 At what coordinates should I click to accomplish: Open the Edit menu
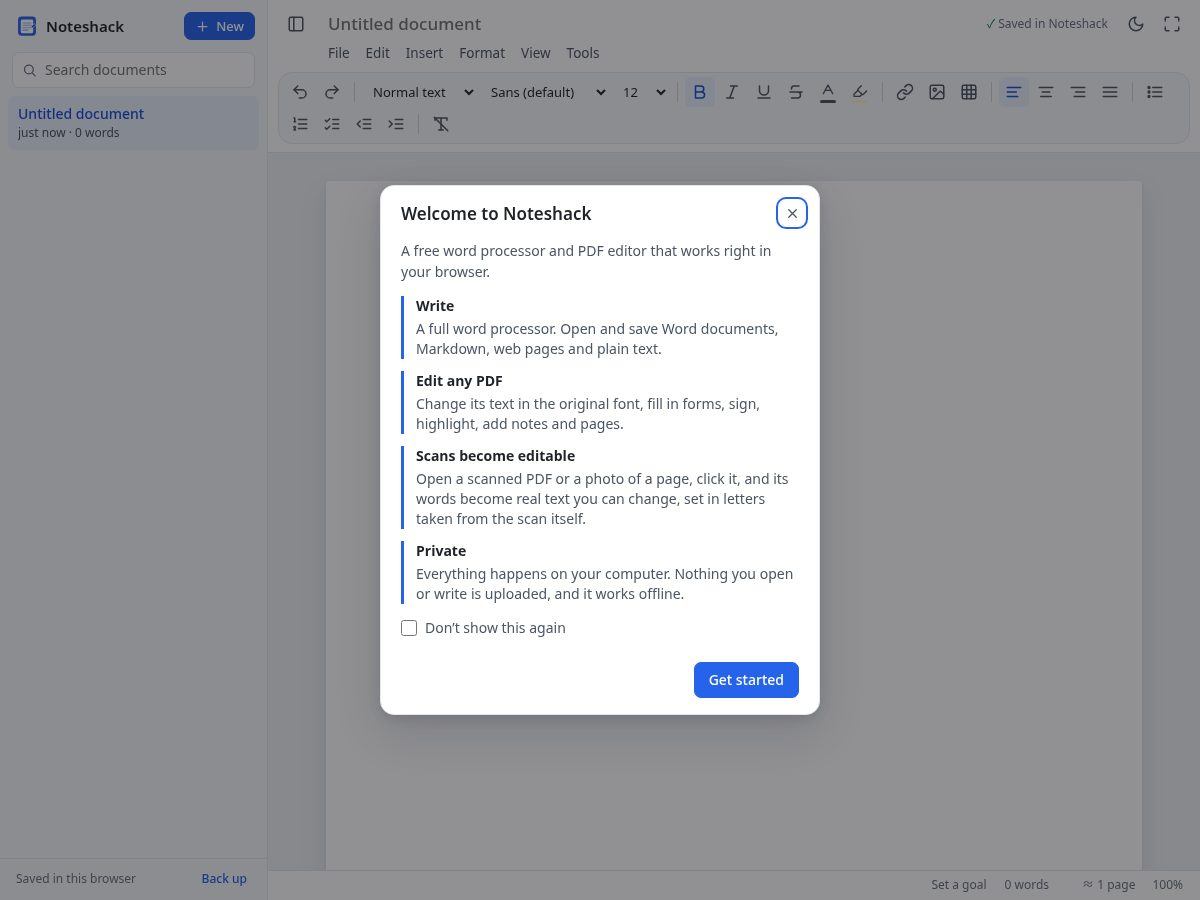[x=377, y=53]
